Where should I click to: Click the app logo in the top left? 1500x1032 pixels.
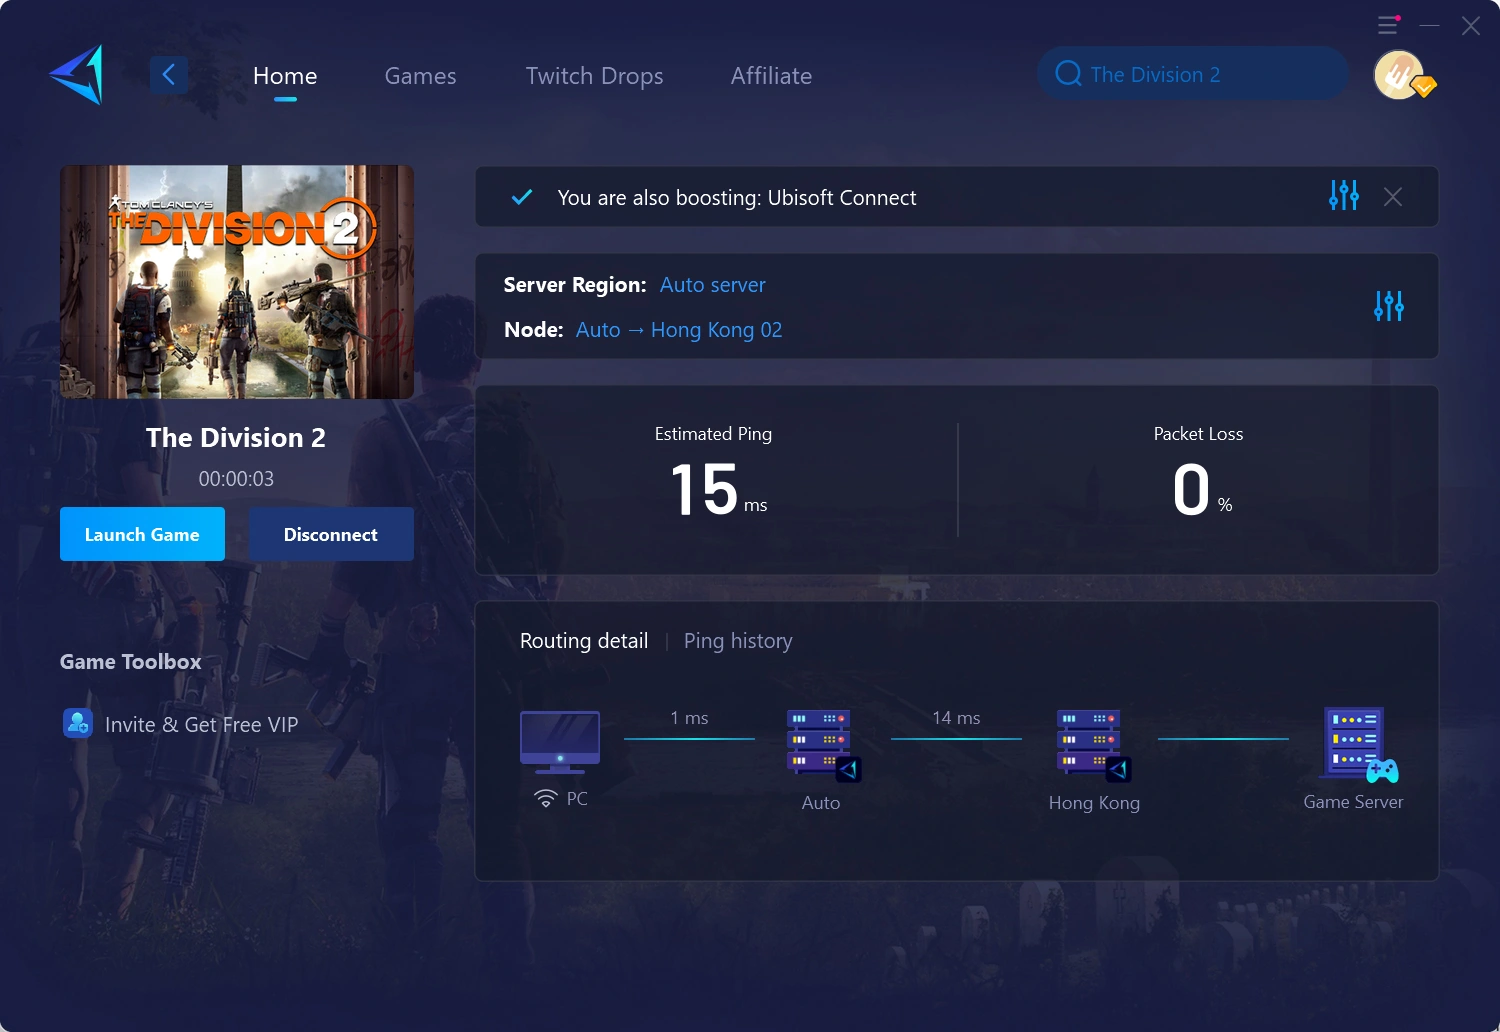tap(78, 75)
